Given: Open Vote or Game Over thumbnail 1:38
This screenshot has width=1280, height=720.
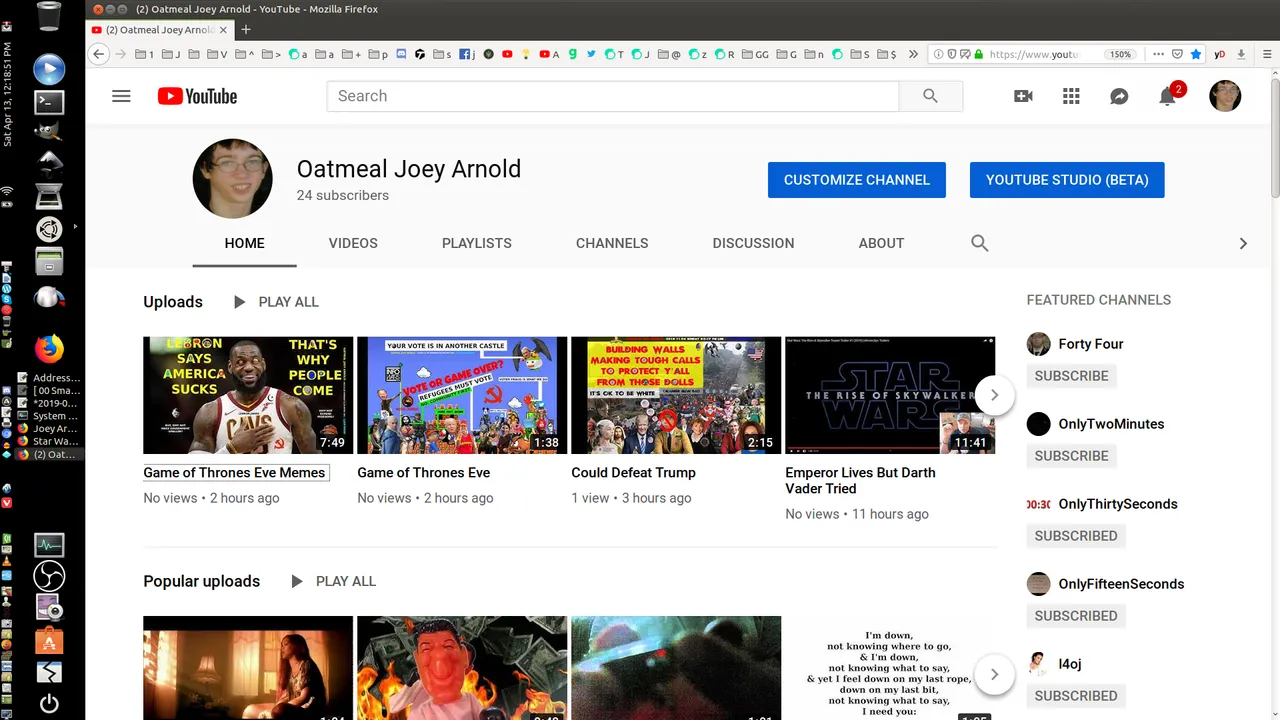Looking at the screenshot, I should click(x=462, y=395).
